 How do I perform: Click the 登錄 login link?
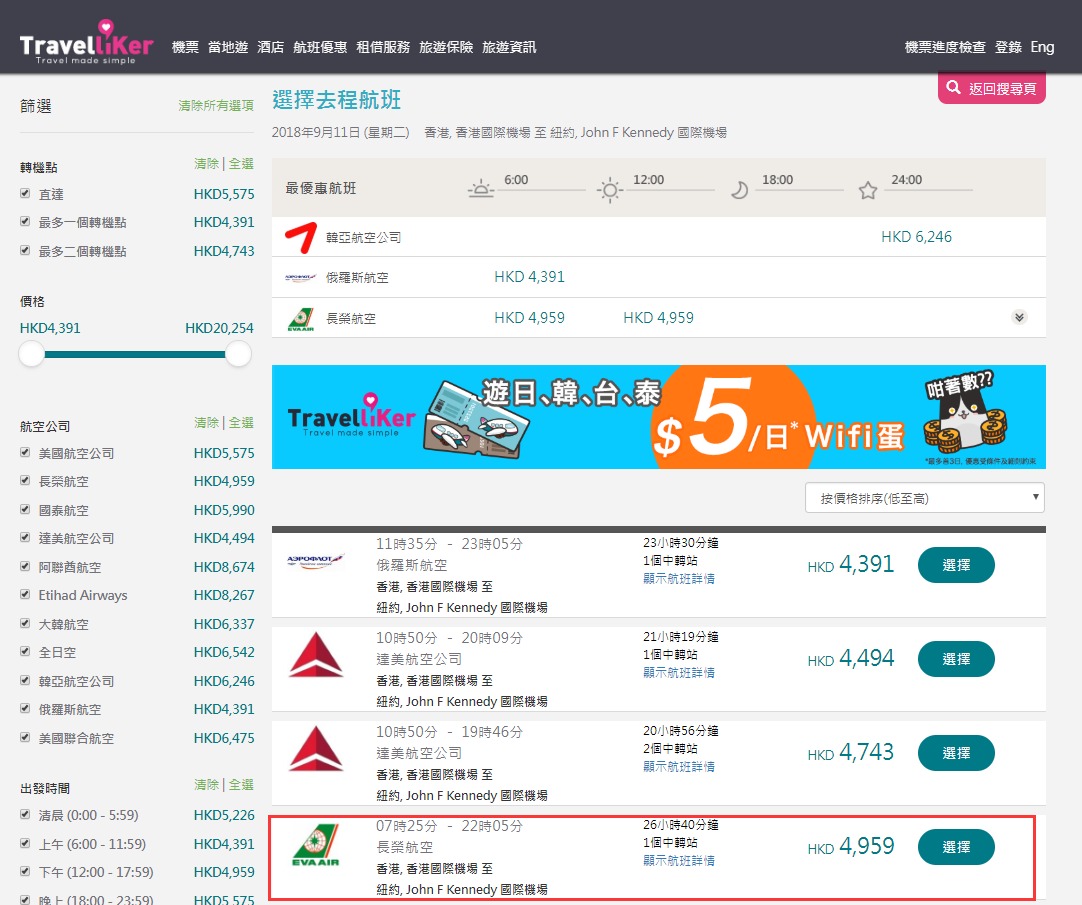1008,47
